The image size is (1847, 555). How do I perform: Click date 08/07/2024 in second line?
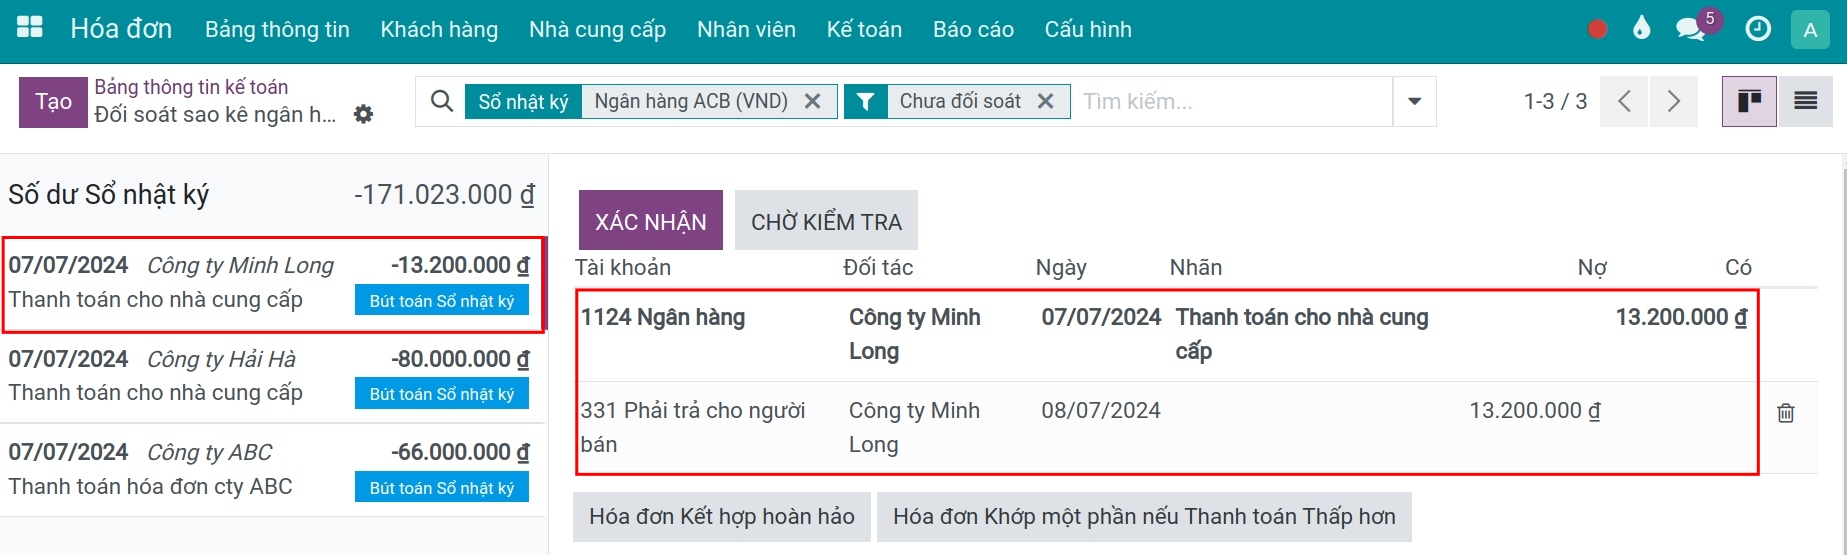[x=1101, y=410]
